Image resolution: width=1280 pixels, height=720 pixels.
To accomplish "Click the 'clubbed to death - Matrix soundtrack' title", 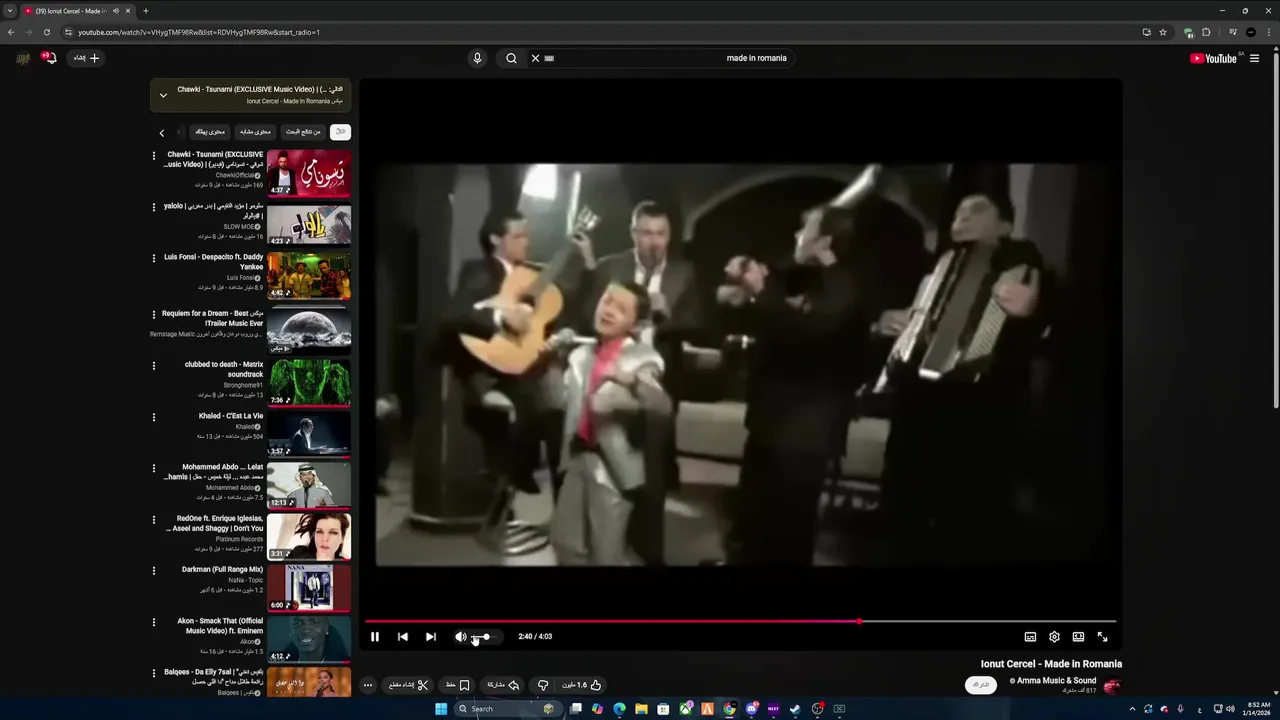I will [x=224, y=370].
